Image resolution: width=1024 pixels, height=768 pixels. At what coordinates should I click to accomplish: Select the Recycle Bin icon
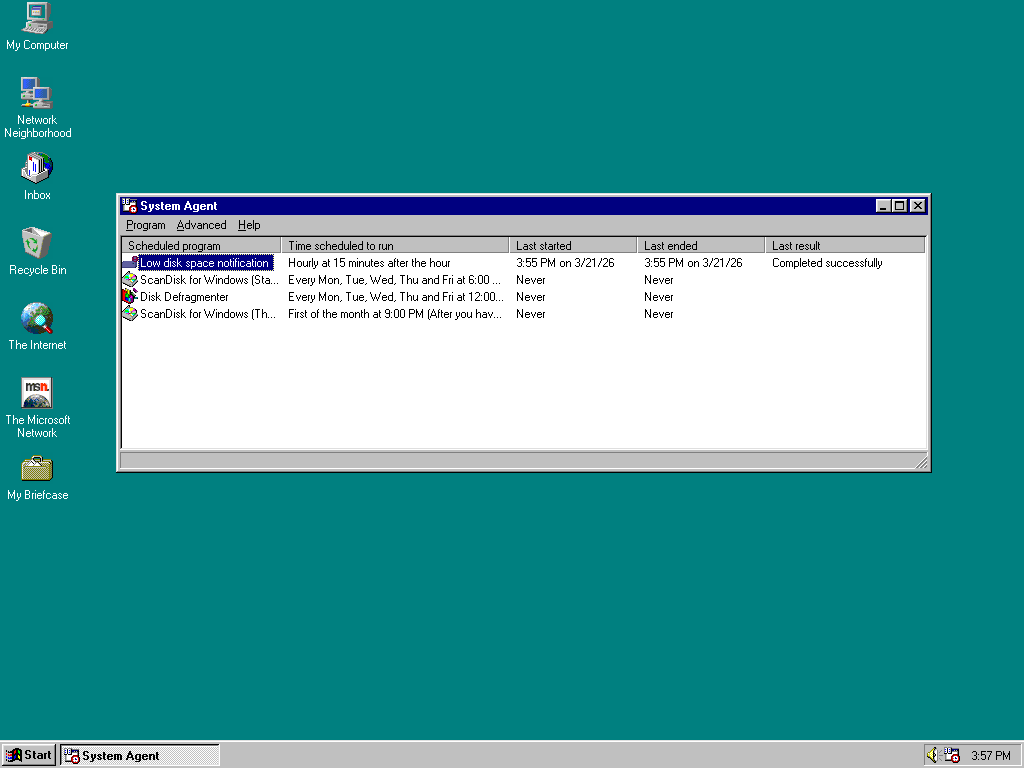point(37,243)
